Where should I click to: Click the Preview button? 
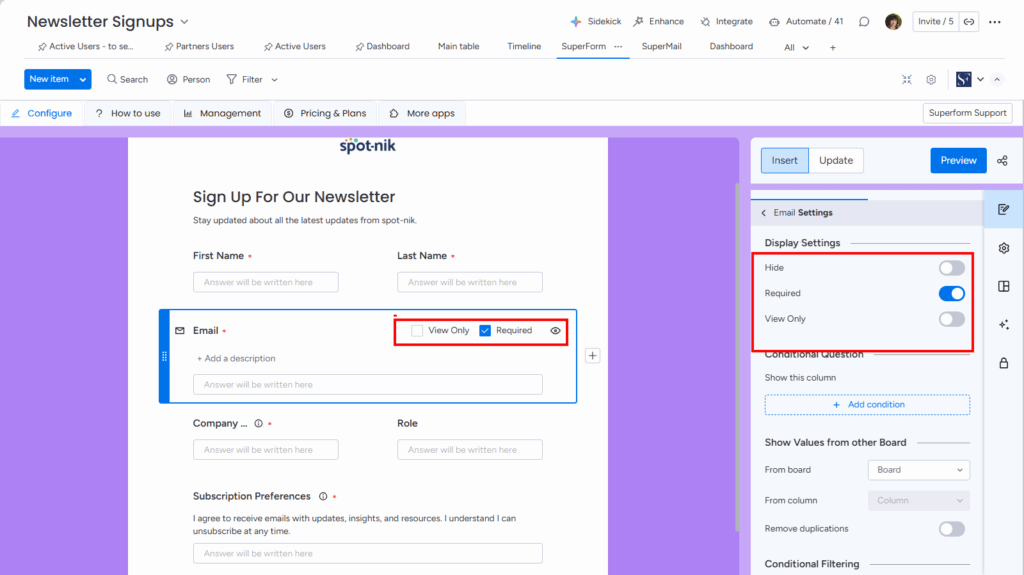point(957,161)
